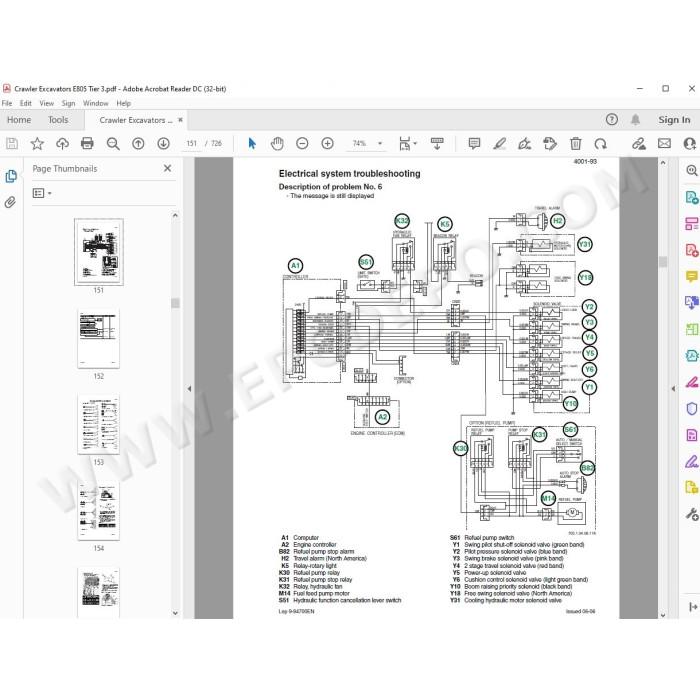Open Create PDF in the right pane

click(692, 250)
